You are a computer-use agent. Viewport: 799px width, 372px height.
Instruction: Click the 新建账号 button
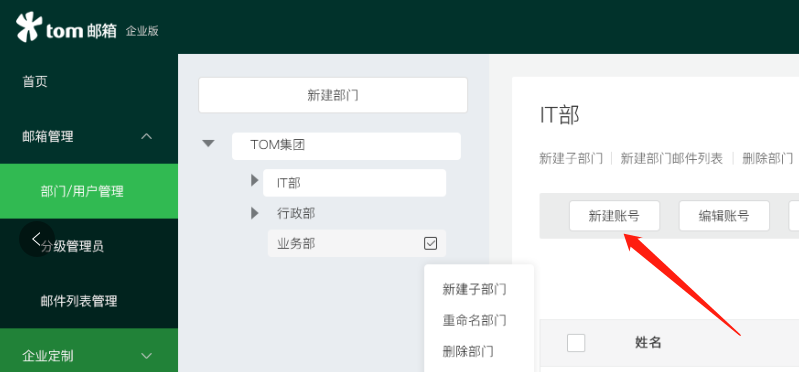pyautogui.click(x=614, y=216)
